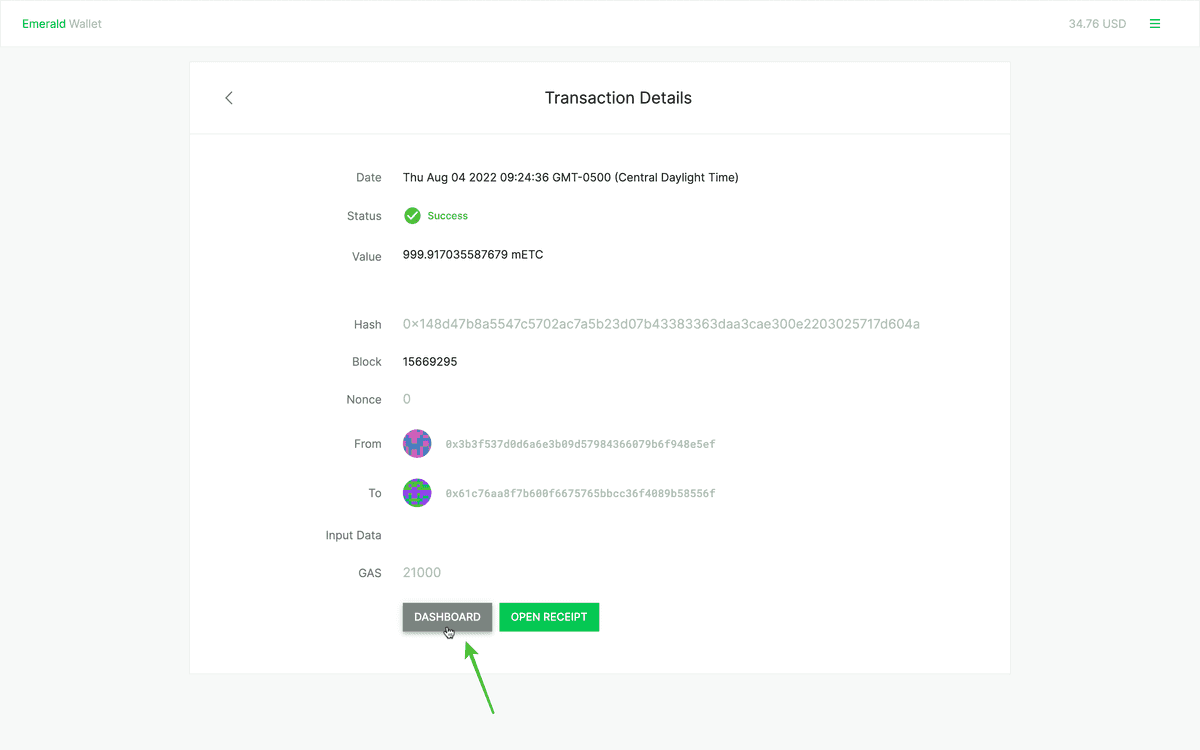
Task: Click the From address identicon avatar
Action: 417,443
